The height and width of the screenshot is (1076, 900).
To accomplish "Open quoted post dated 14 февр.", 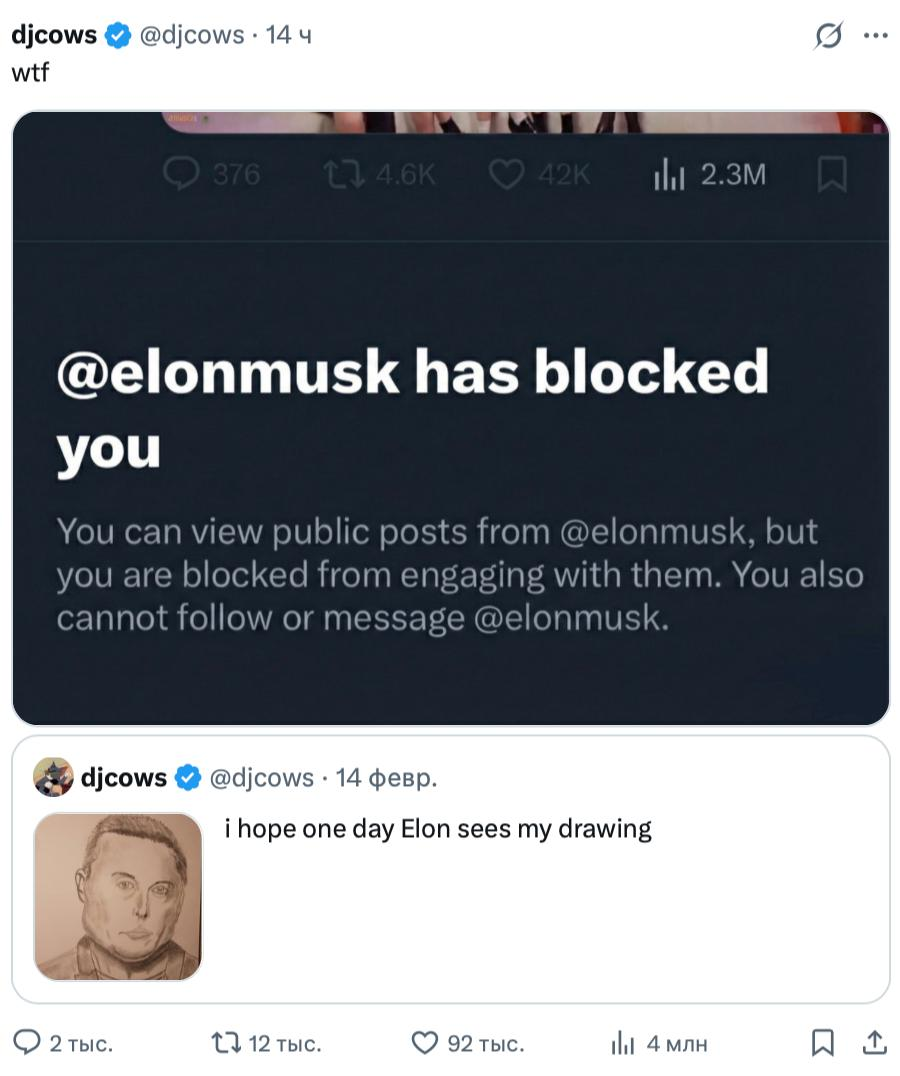I will pos(386,777).
